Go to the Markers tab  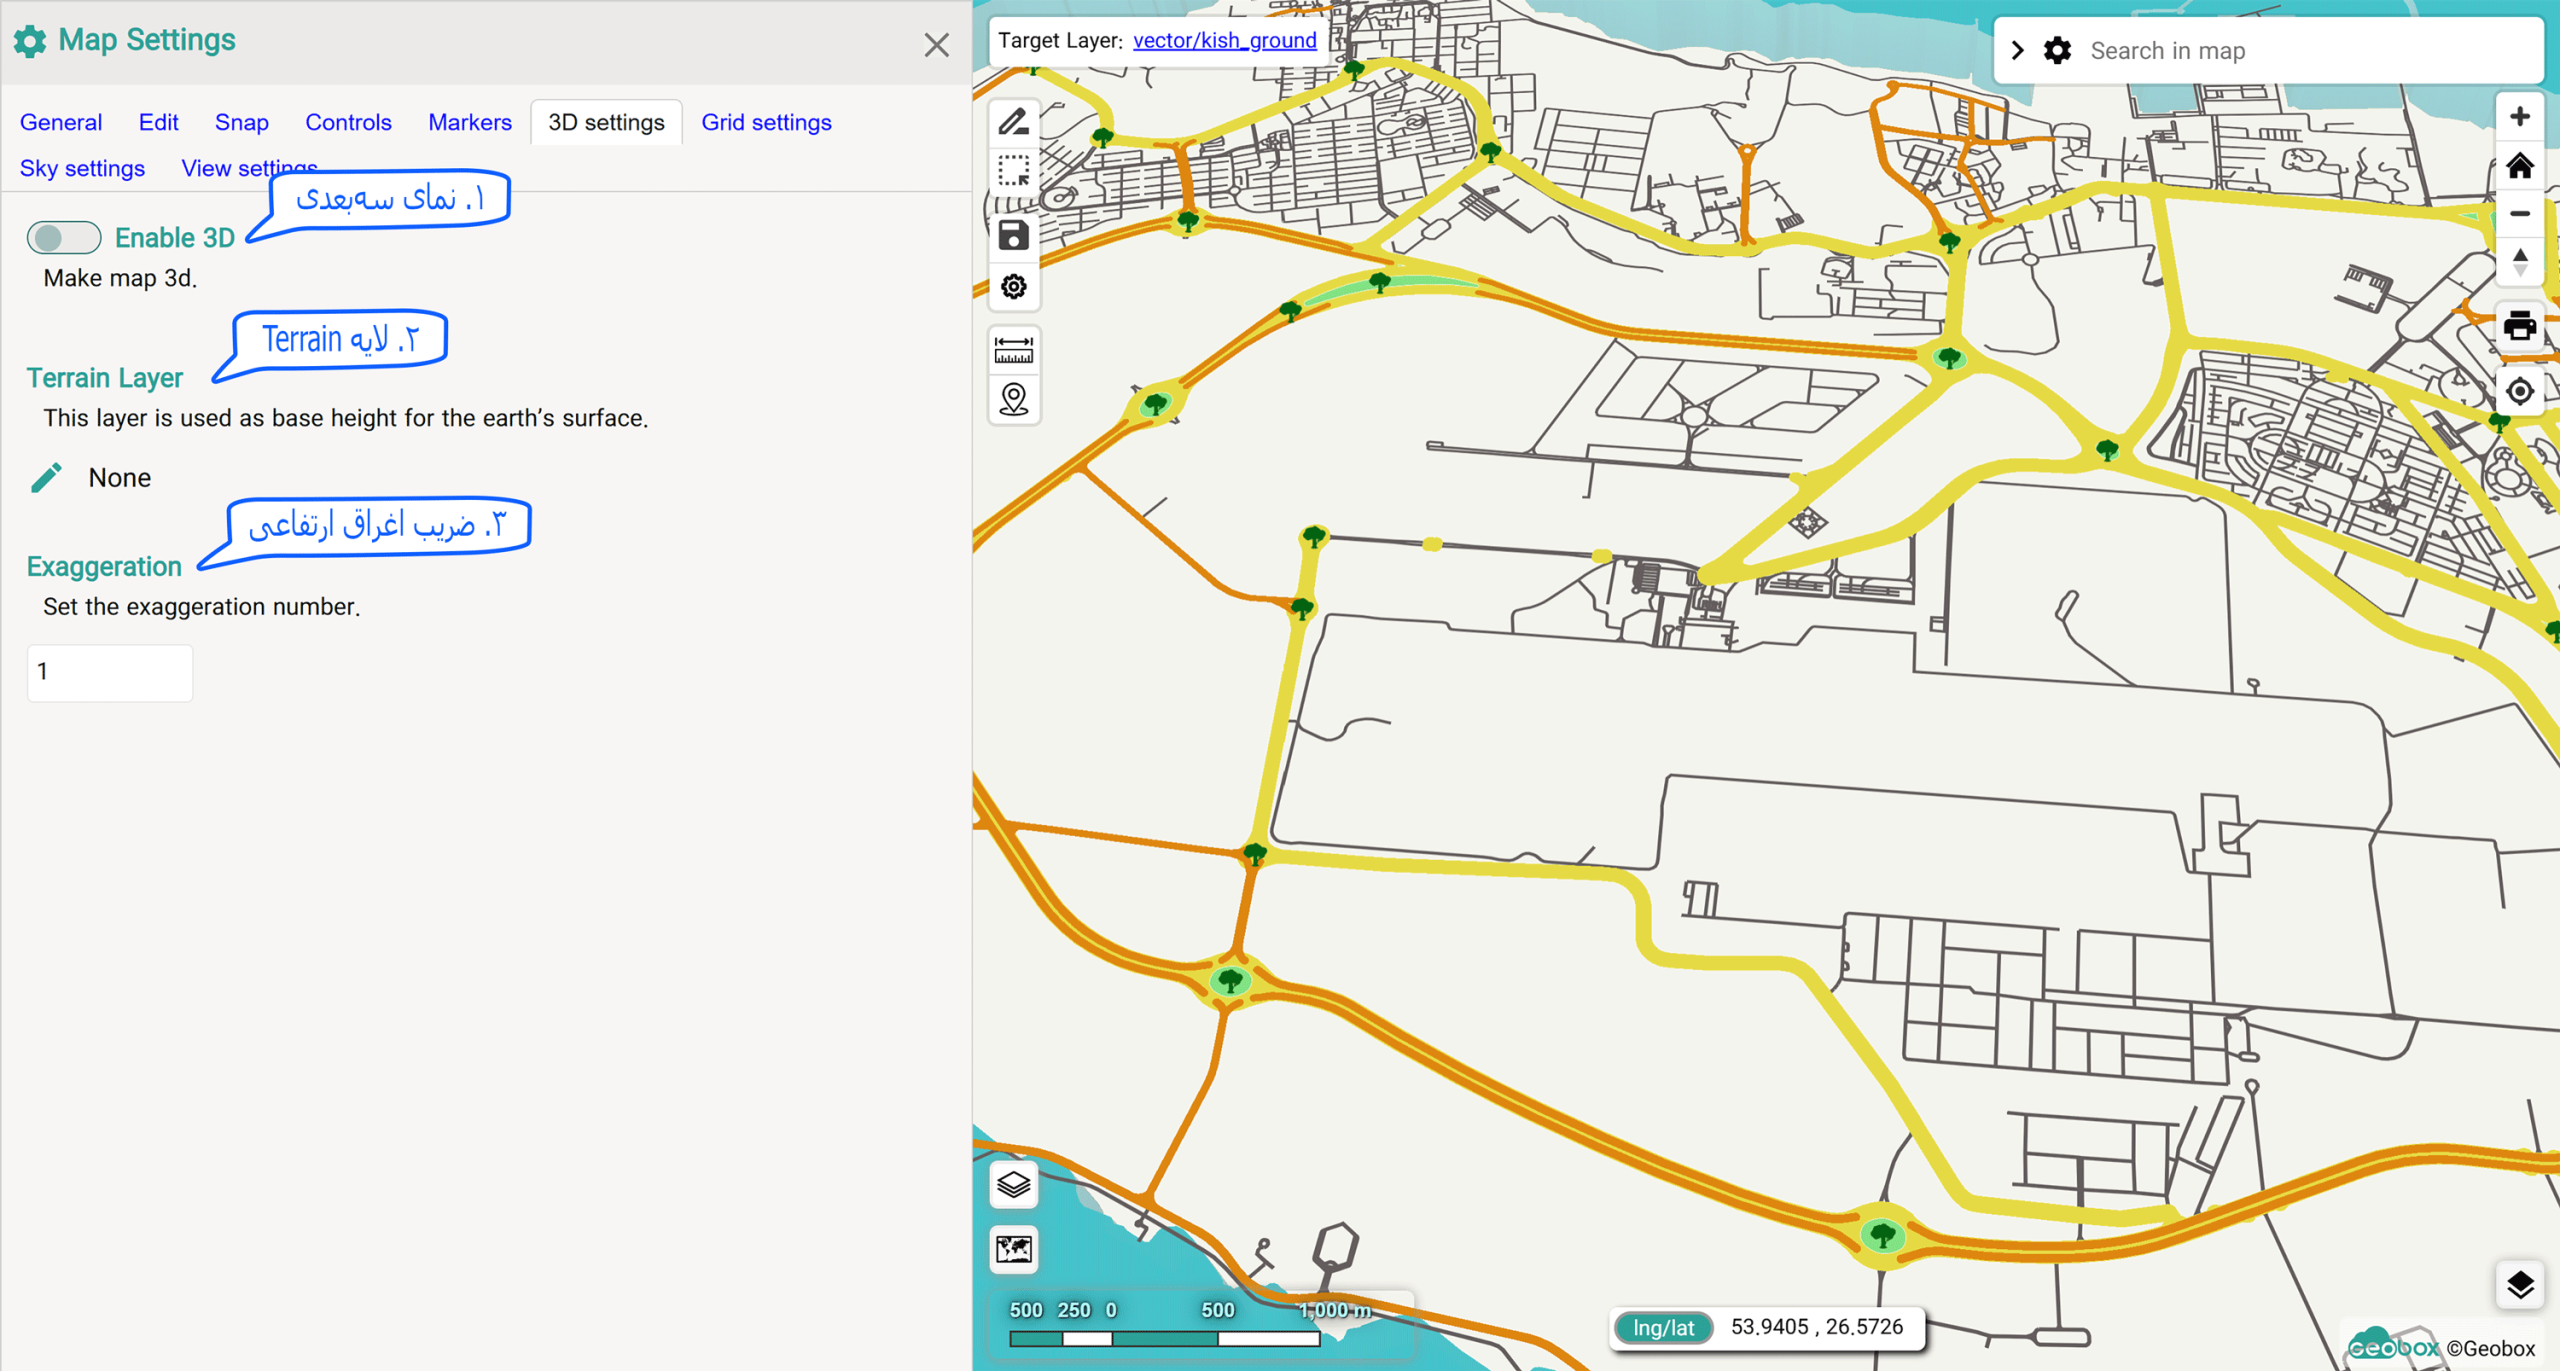pos(469,122)
